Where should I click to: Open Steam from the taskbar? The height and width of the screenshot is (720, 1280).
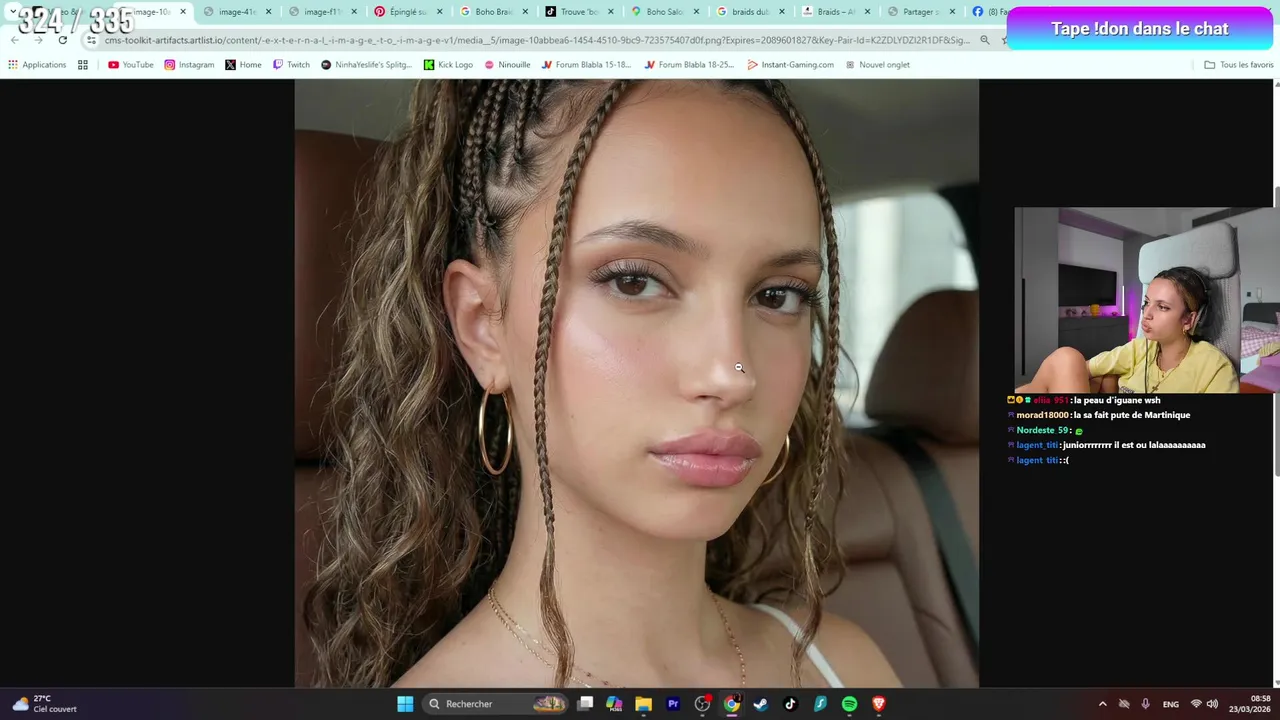(x=761, y=704)
